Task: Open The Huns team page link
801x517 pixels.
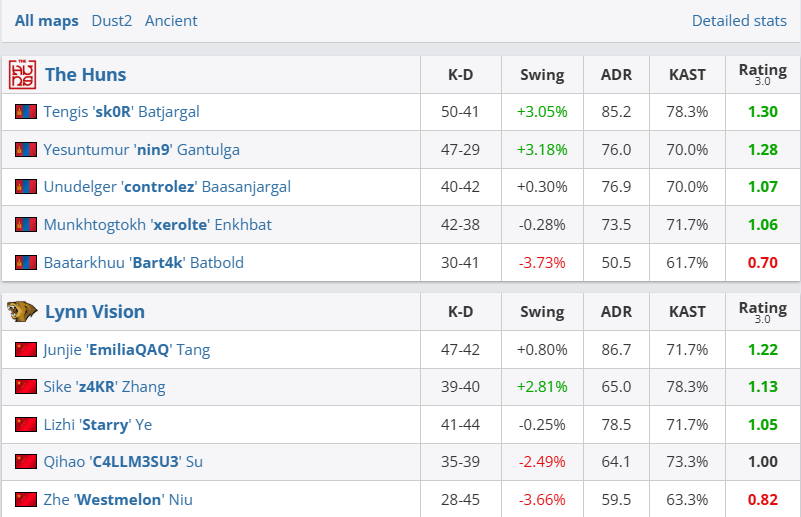Action: click(85, 75)
